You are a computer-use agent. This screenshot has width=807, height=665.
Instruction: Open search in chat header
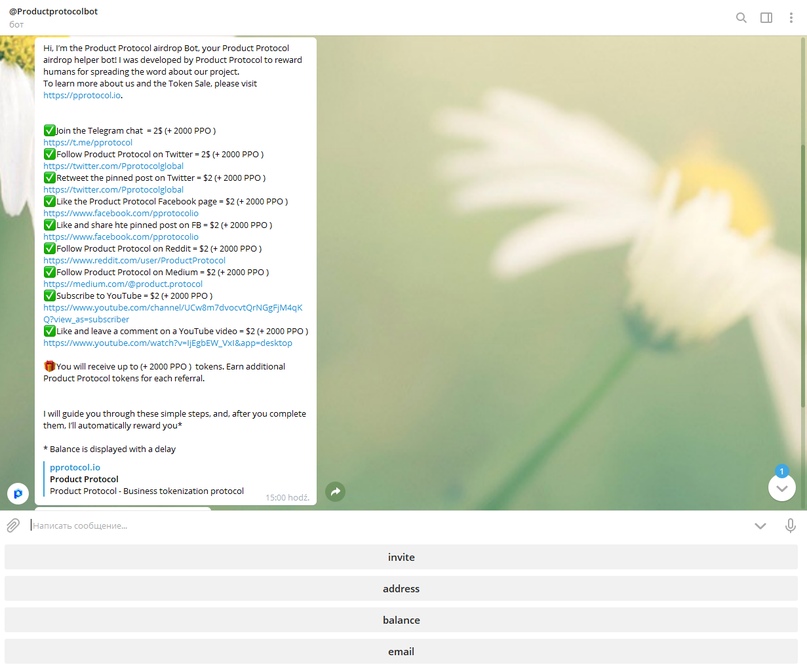tap(741, 17)
